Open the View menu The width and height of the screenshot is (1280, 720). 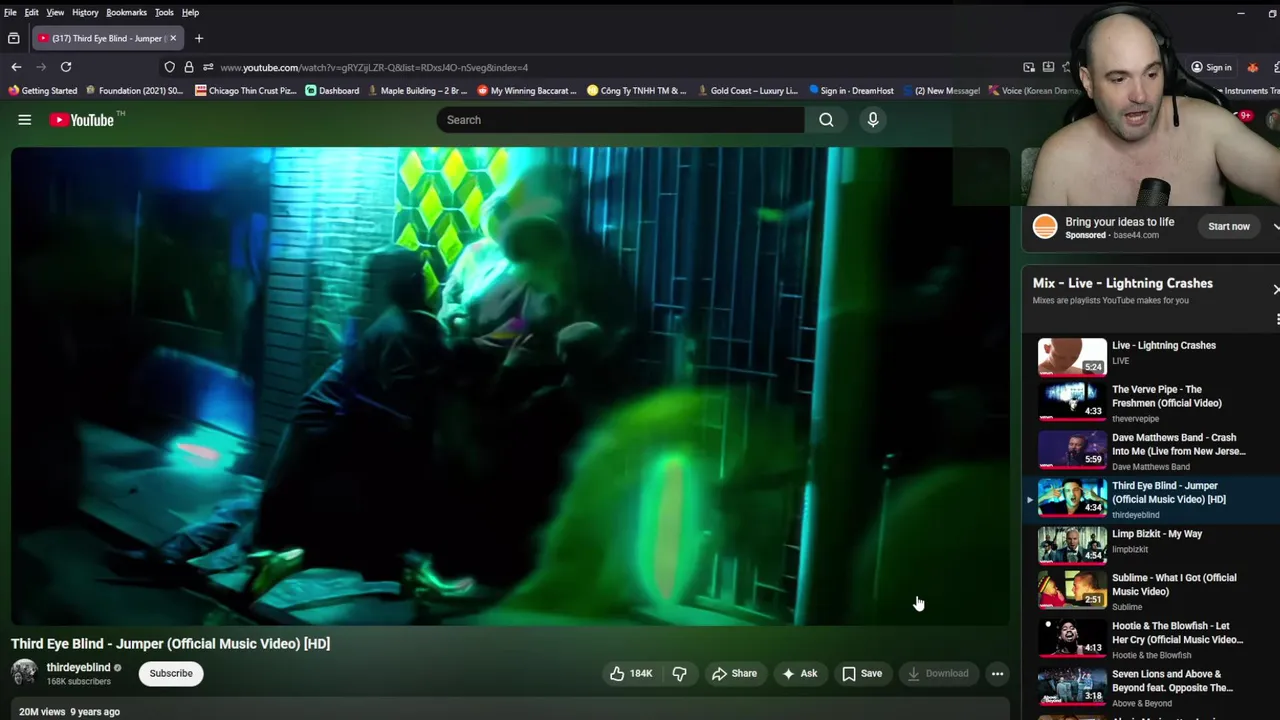[55, 12]
